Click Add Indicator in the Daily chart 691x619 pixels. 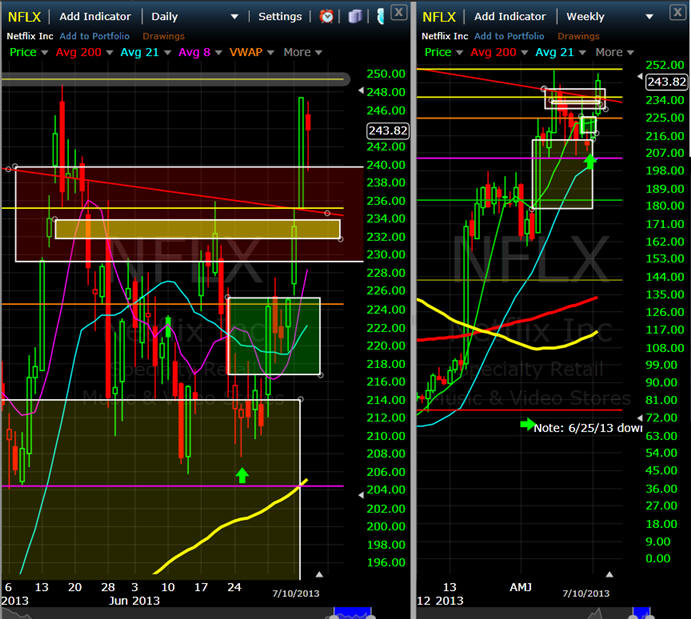(x=95, y=16)
